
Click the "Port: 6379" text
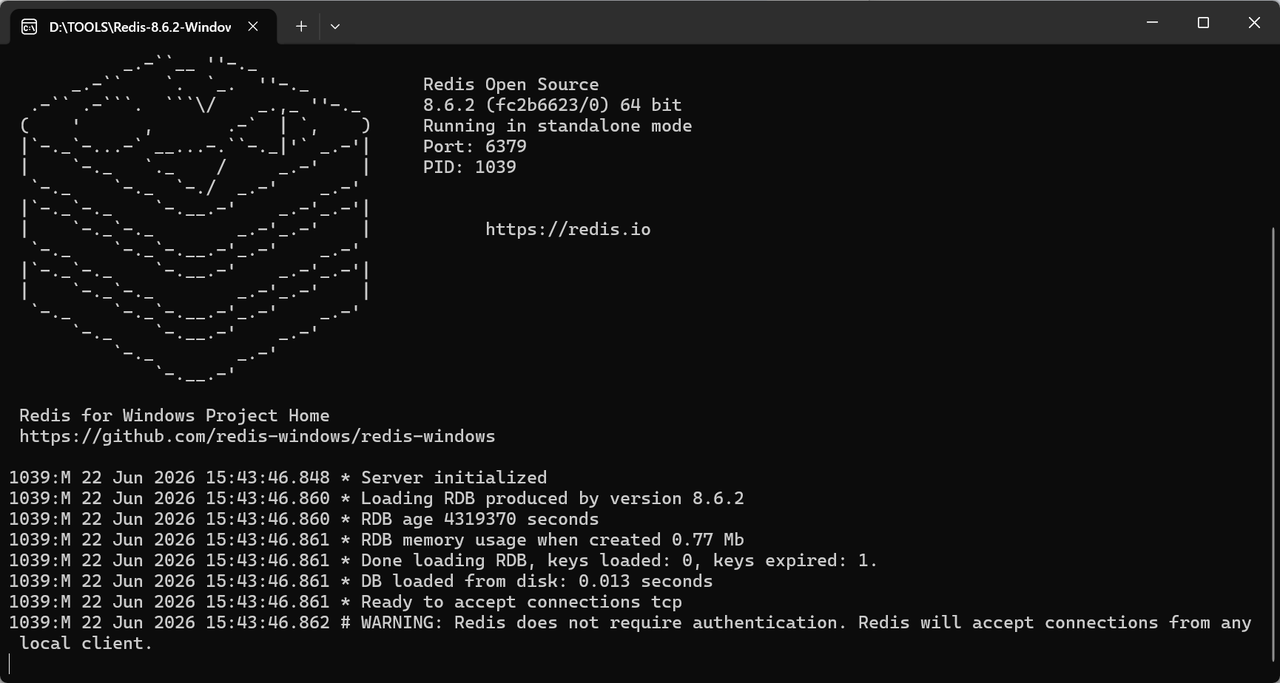(475, 146)
